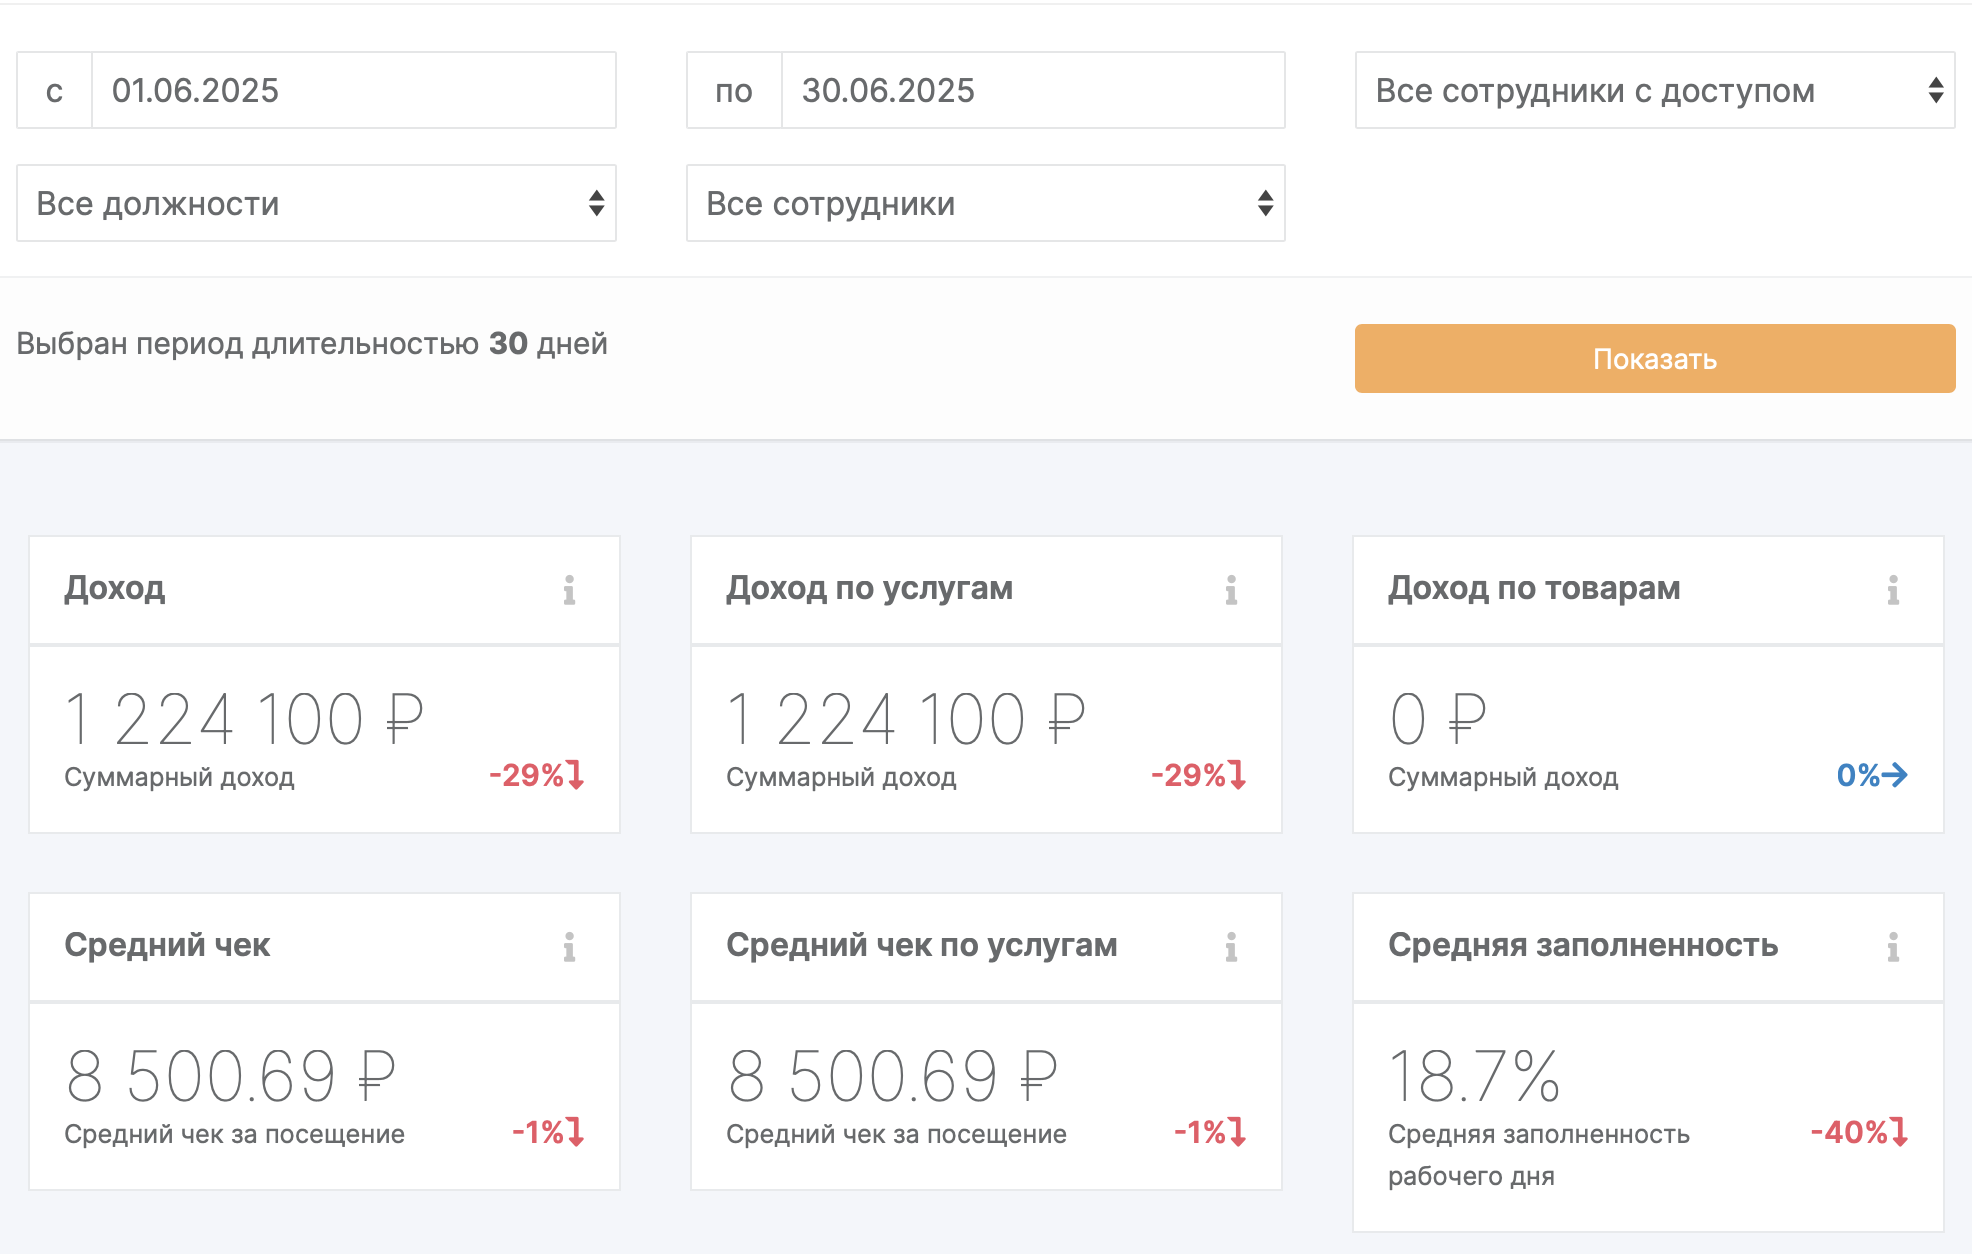The width and height of the screenshot is (1972, 1254).
Task: Click Суммарный доход label in Доход по товарам
Action: tap(1503, 777)
